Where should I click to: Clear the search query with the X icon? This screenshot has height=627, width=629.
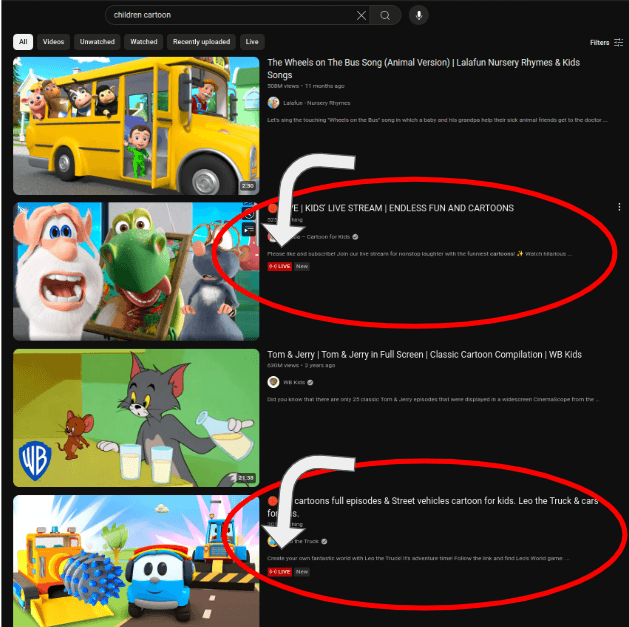(x=361, y=15)
